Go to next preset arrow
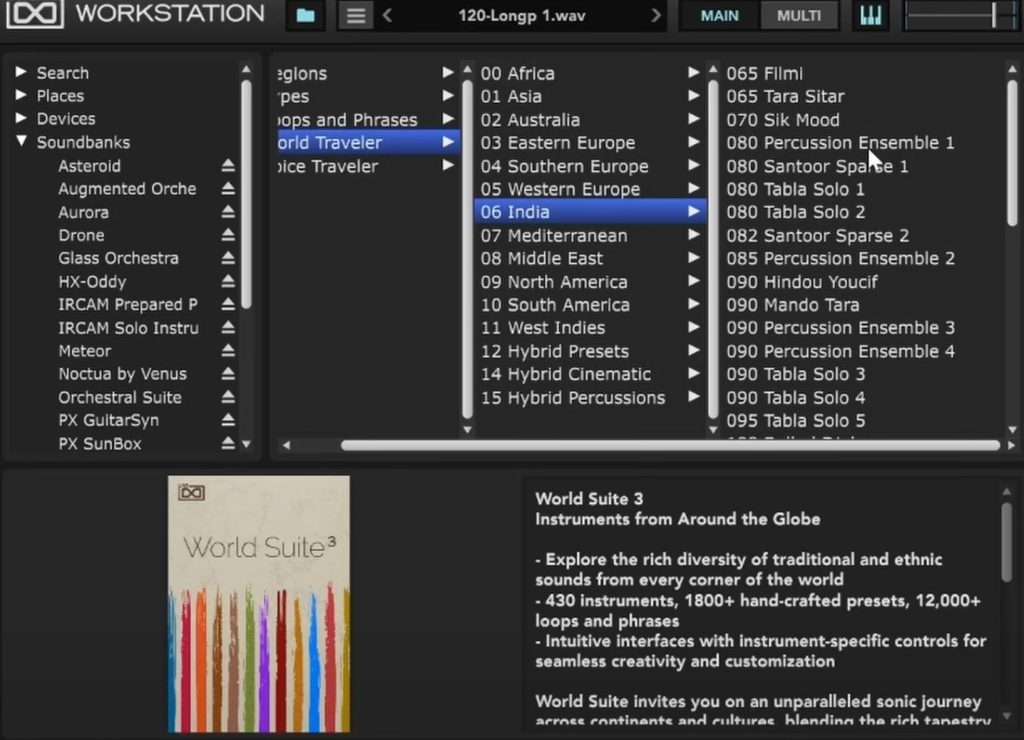The width and height of the screenshot is (1024, 740). click(656, 16)
